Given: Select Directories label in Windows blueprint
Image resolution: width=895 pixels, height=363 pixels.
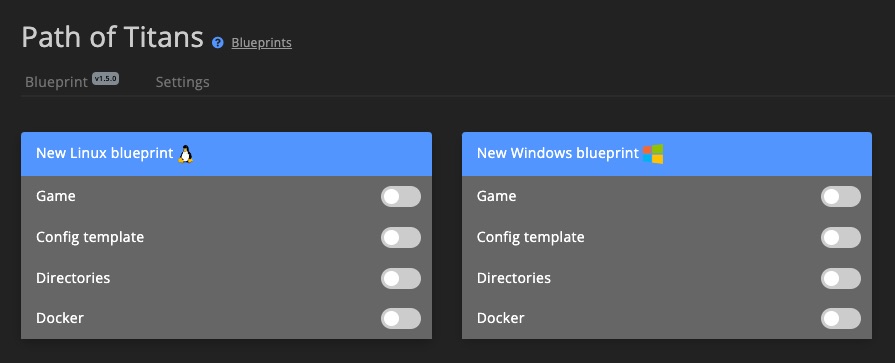Looking at the screenshot, I should (x=514, y=278).
